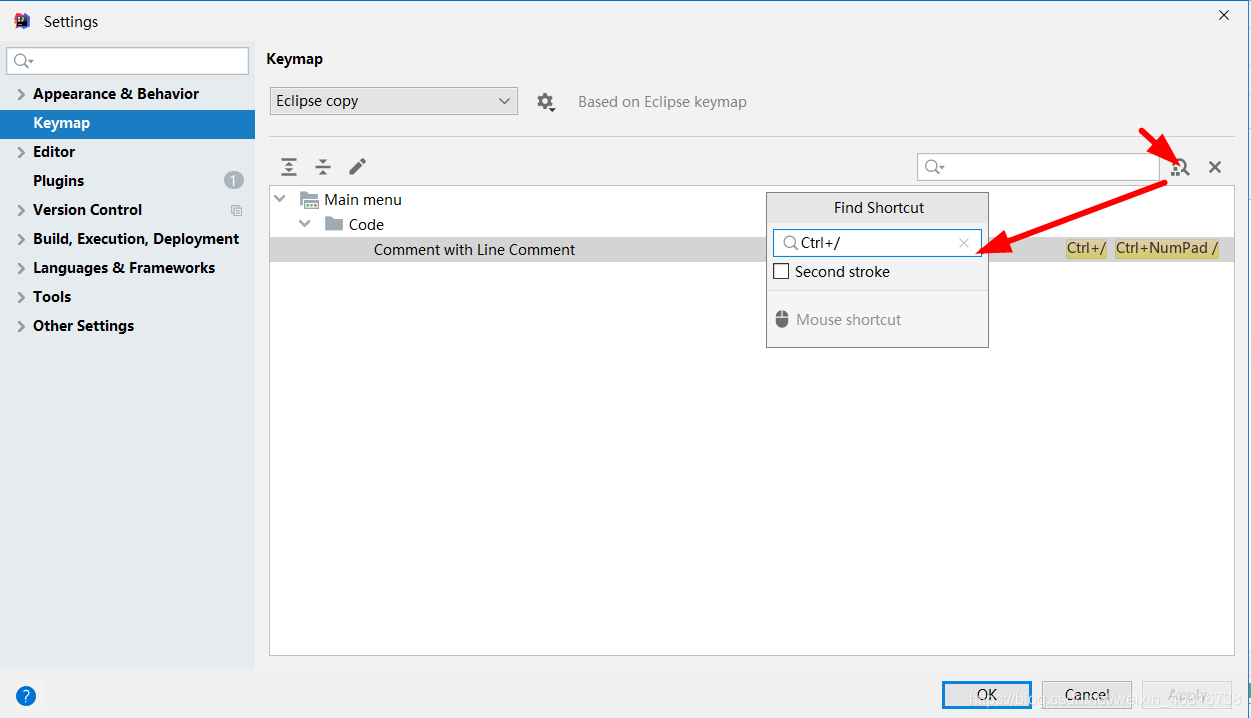Click the blue help question mark icon
1251x718 pixels.
click(x=26, y=696)
